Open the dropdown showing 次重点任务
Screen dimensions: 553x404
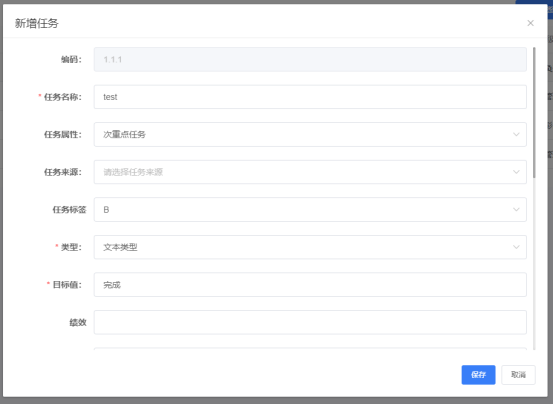310,134
